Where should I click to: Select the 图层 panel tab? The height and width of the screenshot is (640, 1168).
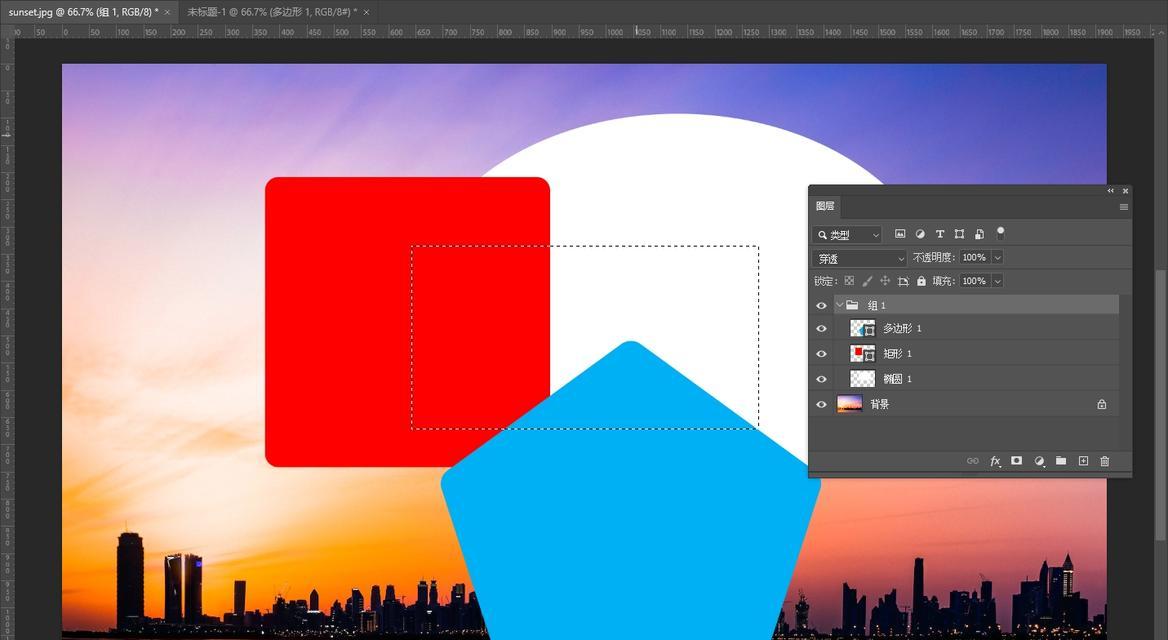[825, 206]
